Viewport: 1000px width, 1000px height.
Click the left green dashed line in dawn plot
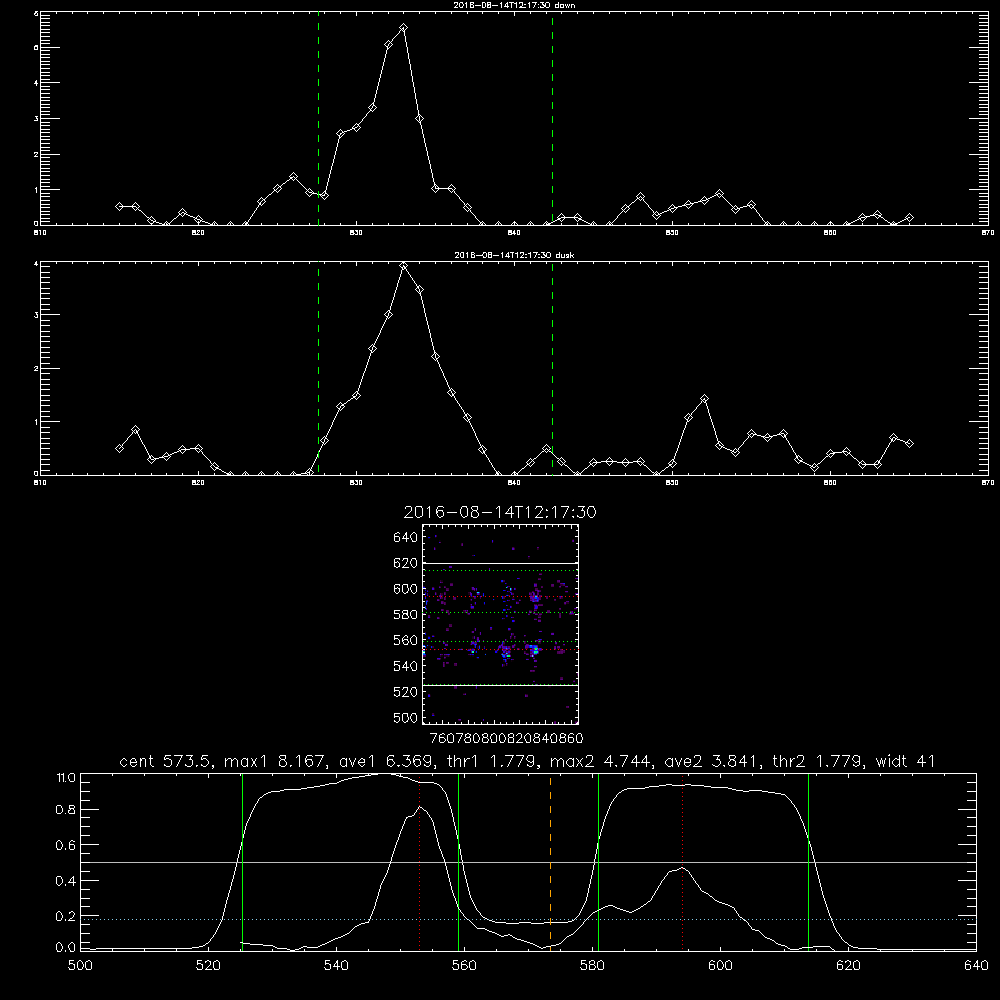pos(318,118)
